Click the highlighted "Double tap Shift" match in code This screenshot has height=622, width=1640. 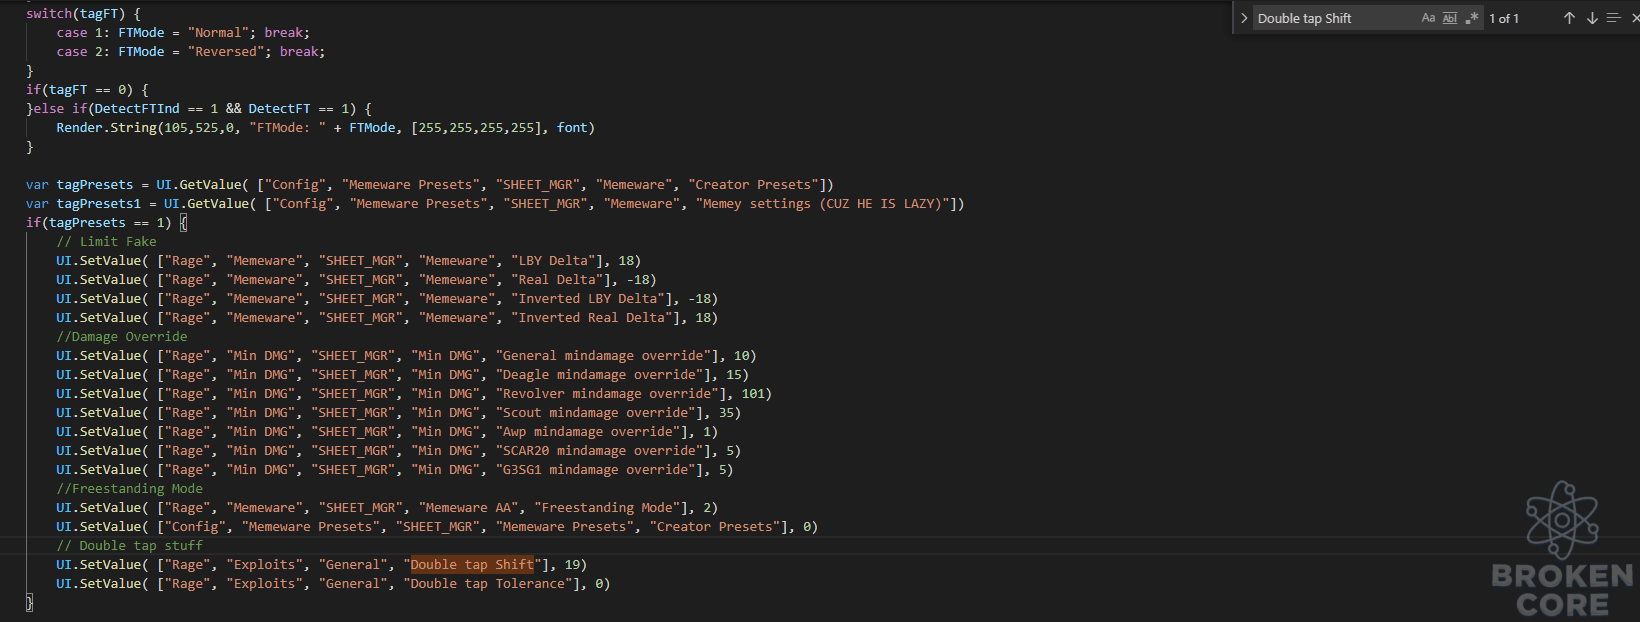(x=472, y=565)
